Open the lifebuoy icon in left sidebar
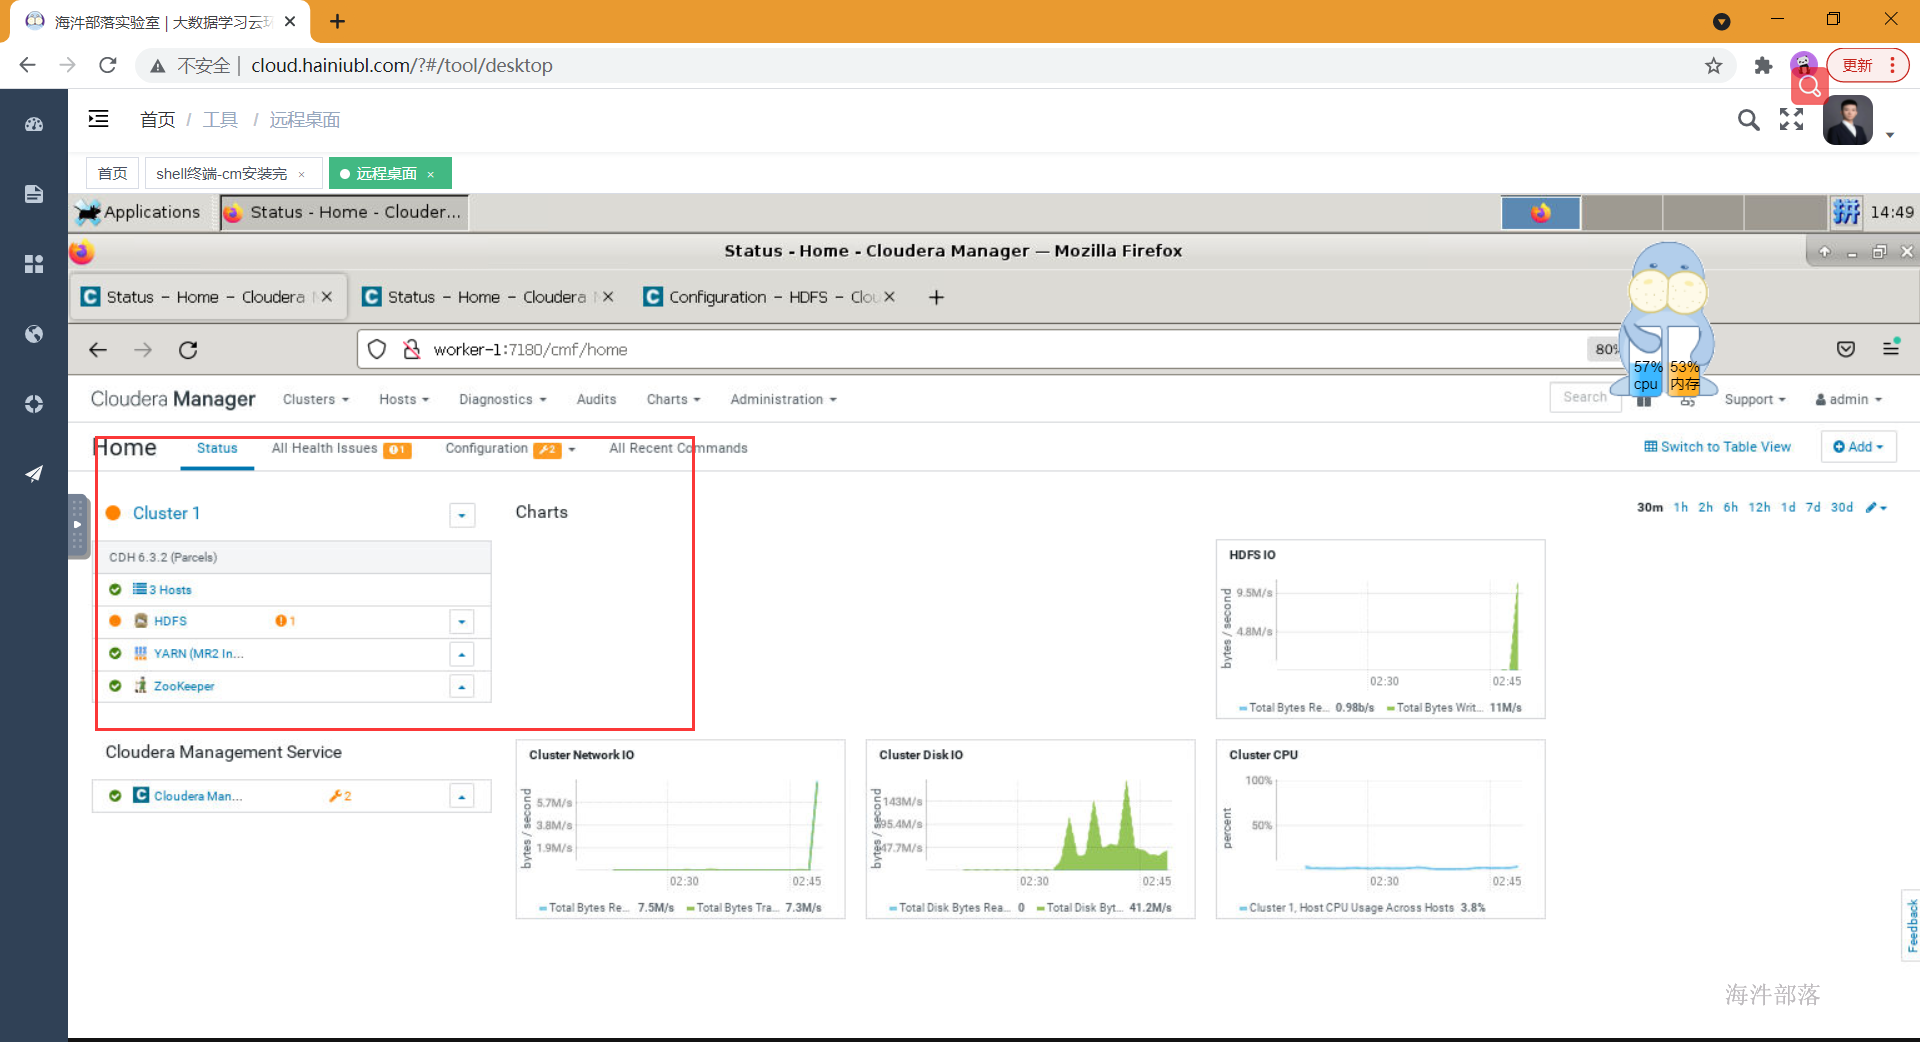 tap(34, 404)
